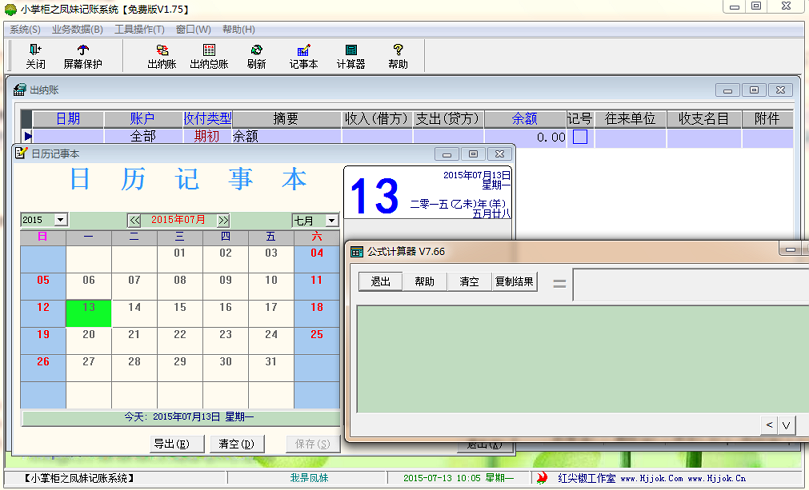Select calendar day 04 Saturday
Screen dimensions: 809x490
click(x=317, y=259)
